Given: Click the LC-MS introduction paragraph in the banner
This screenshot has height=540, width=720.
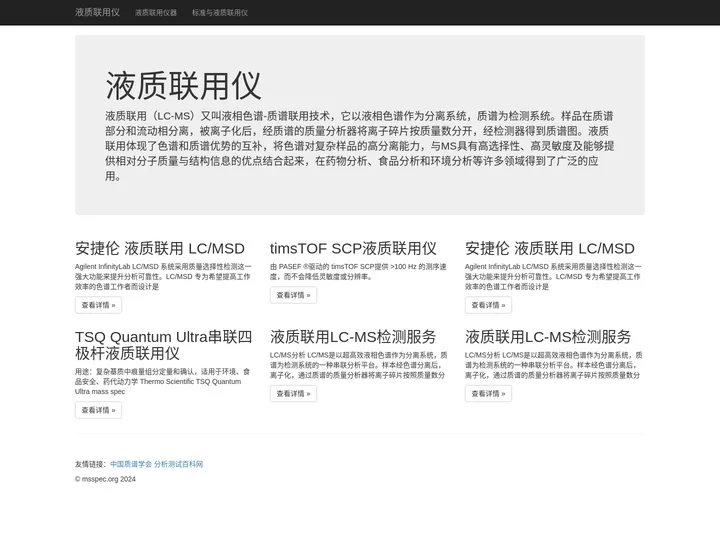Looking at the screenshot, I should pyautogui.click(x=360, y=146).
